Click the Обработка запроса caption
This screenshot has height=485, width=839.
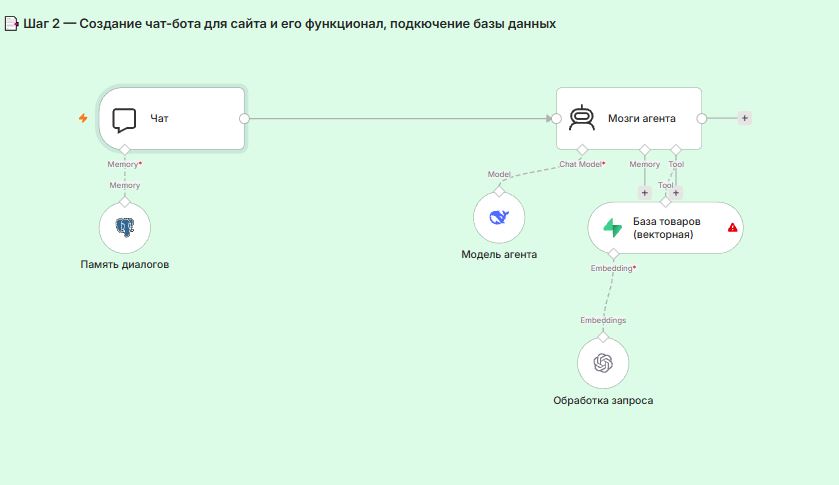[603, 400]
